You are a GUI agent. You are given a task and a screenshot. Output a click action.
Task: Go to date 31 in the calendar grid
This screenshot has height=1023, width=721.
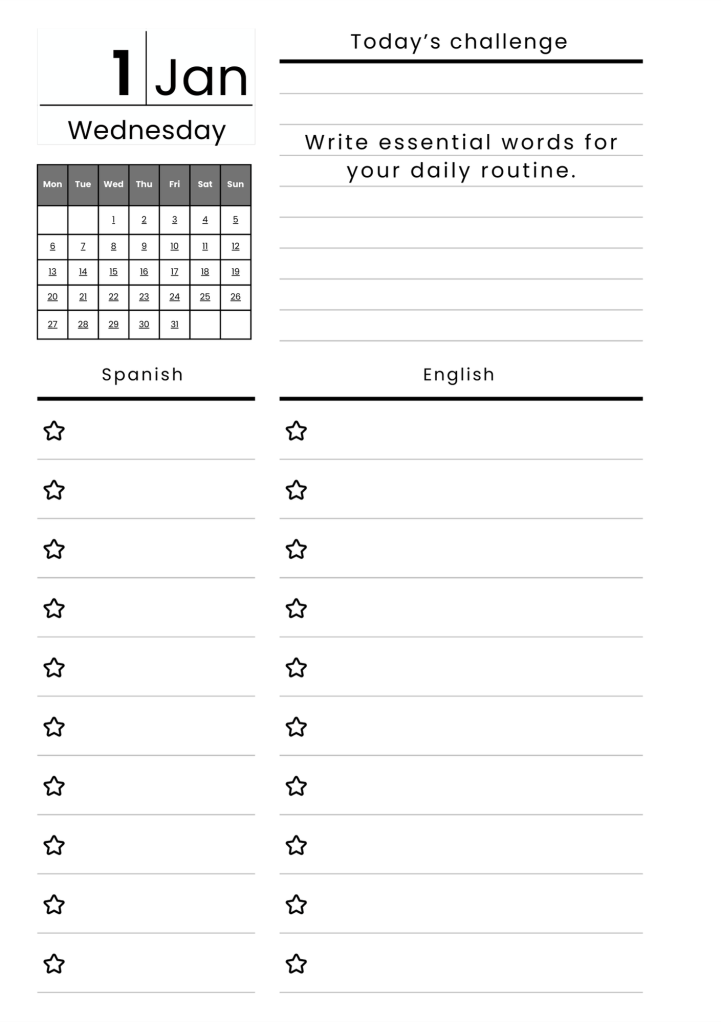pyautogui.click(x=174, y=324)
